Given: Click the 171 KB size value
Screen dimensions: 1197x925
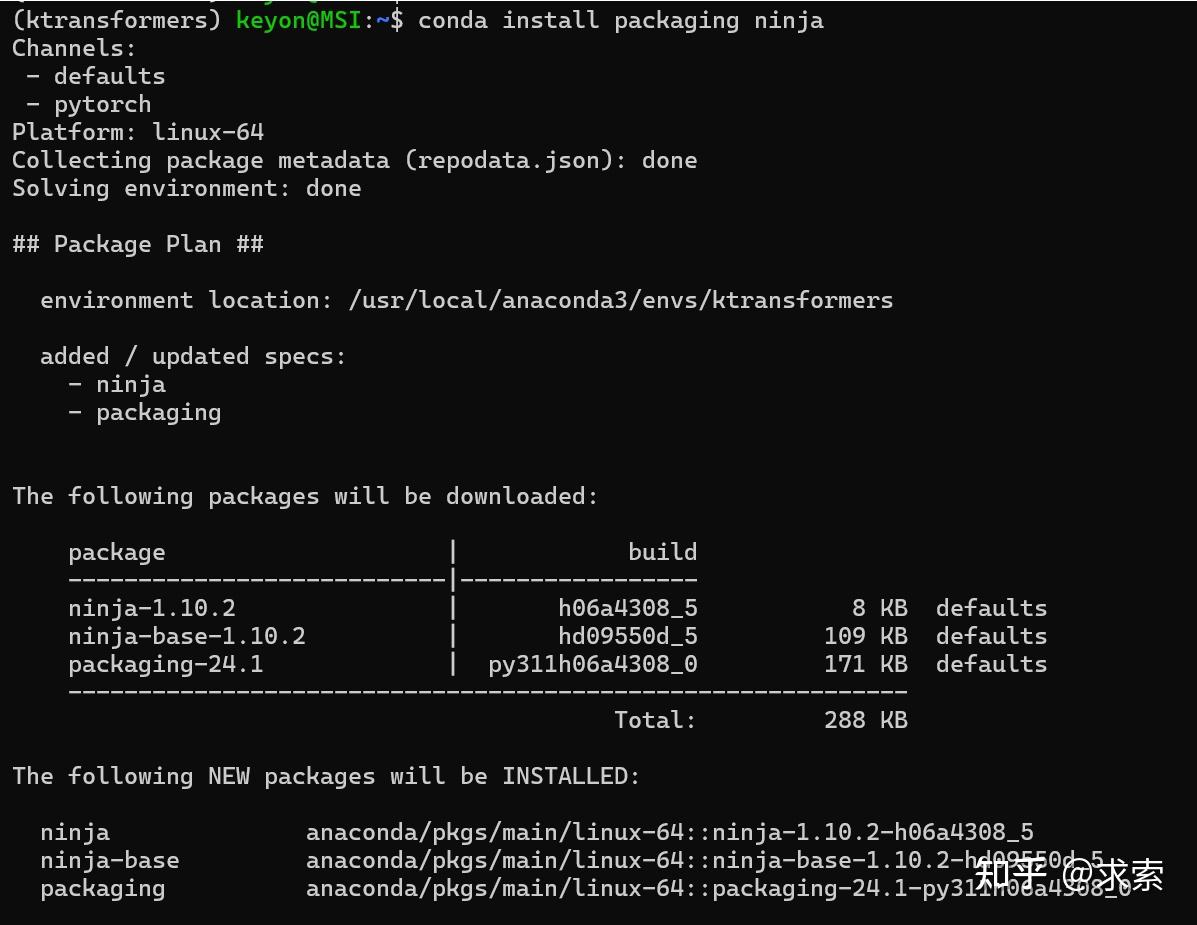Looking at the screenshot, I should point(866,664).
